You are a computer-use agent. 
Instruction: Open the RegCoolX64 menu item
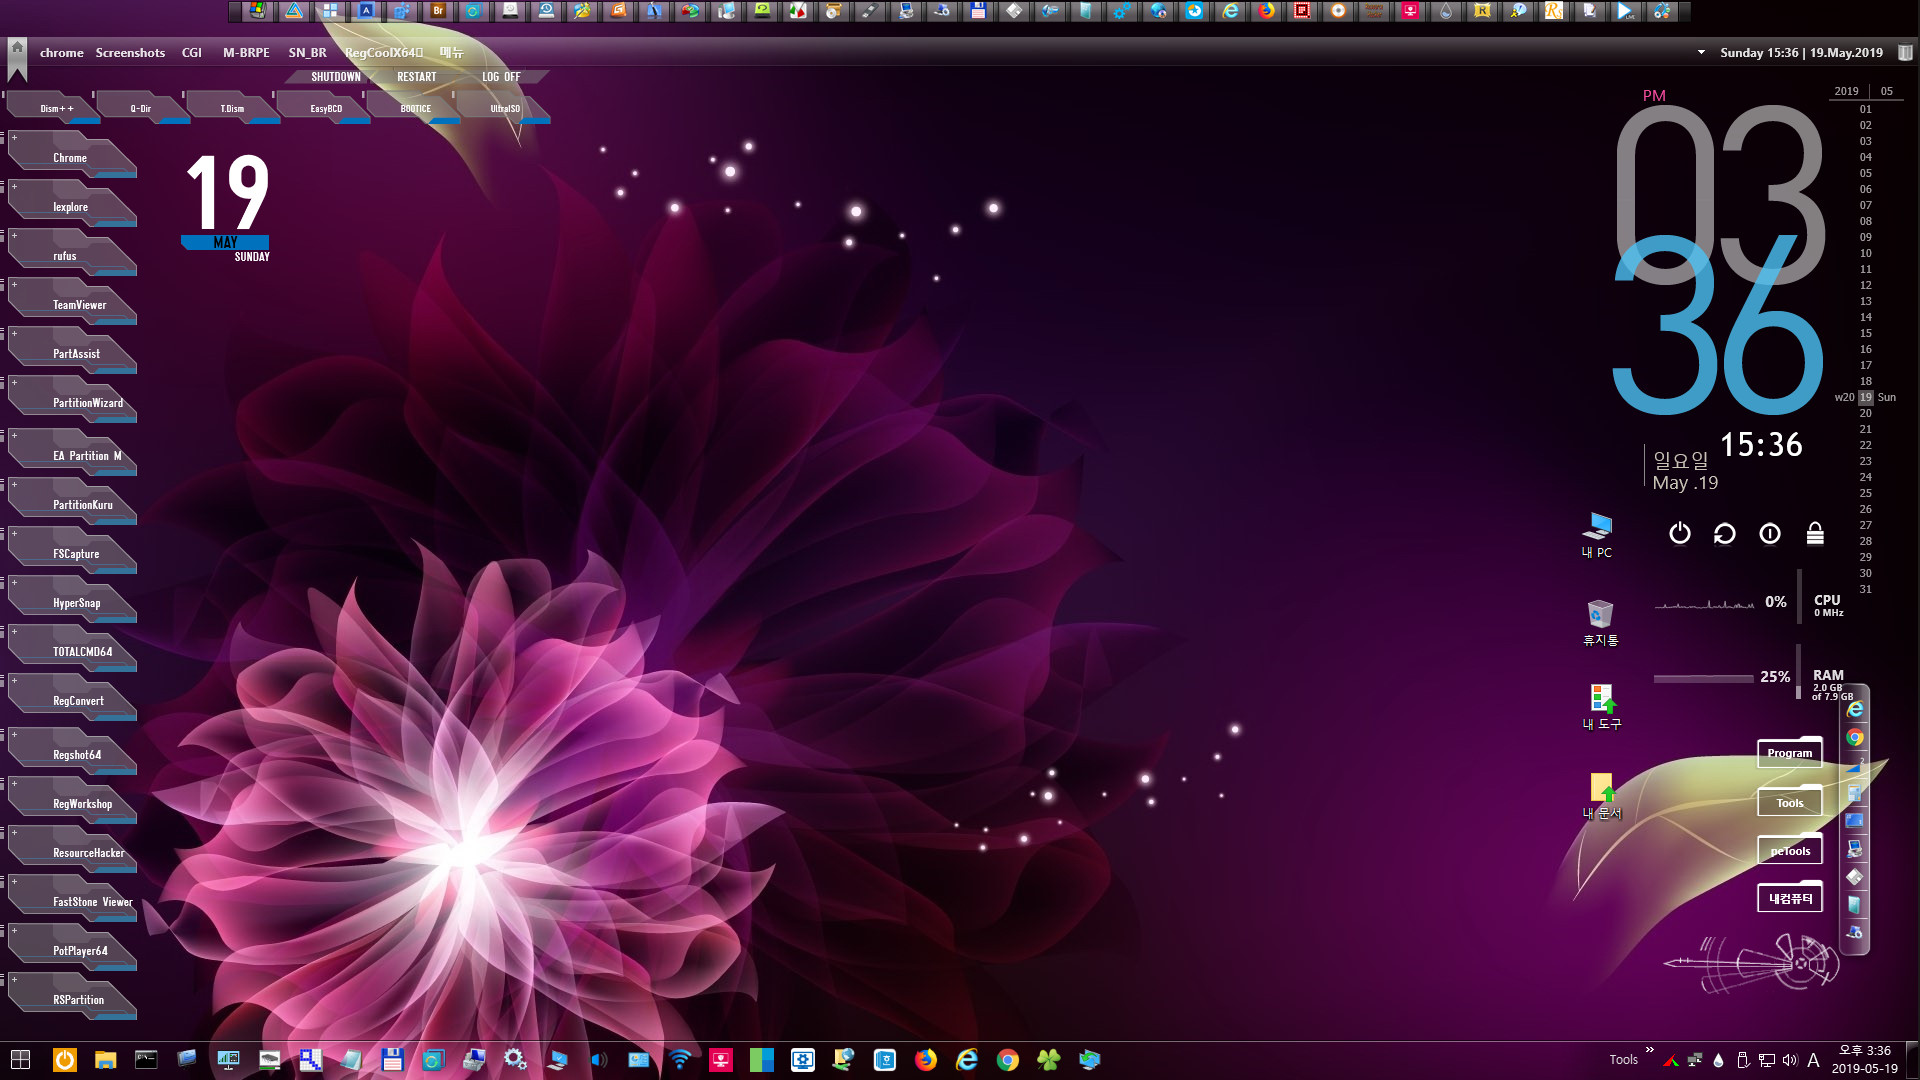click(x=384, y=52)
